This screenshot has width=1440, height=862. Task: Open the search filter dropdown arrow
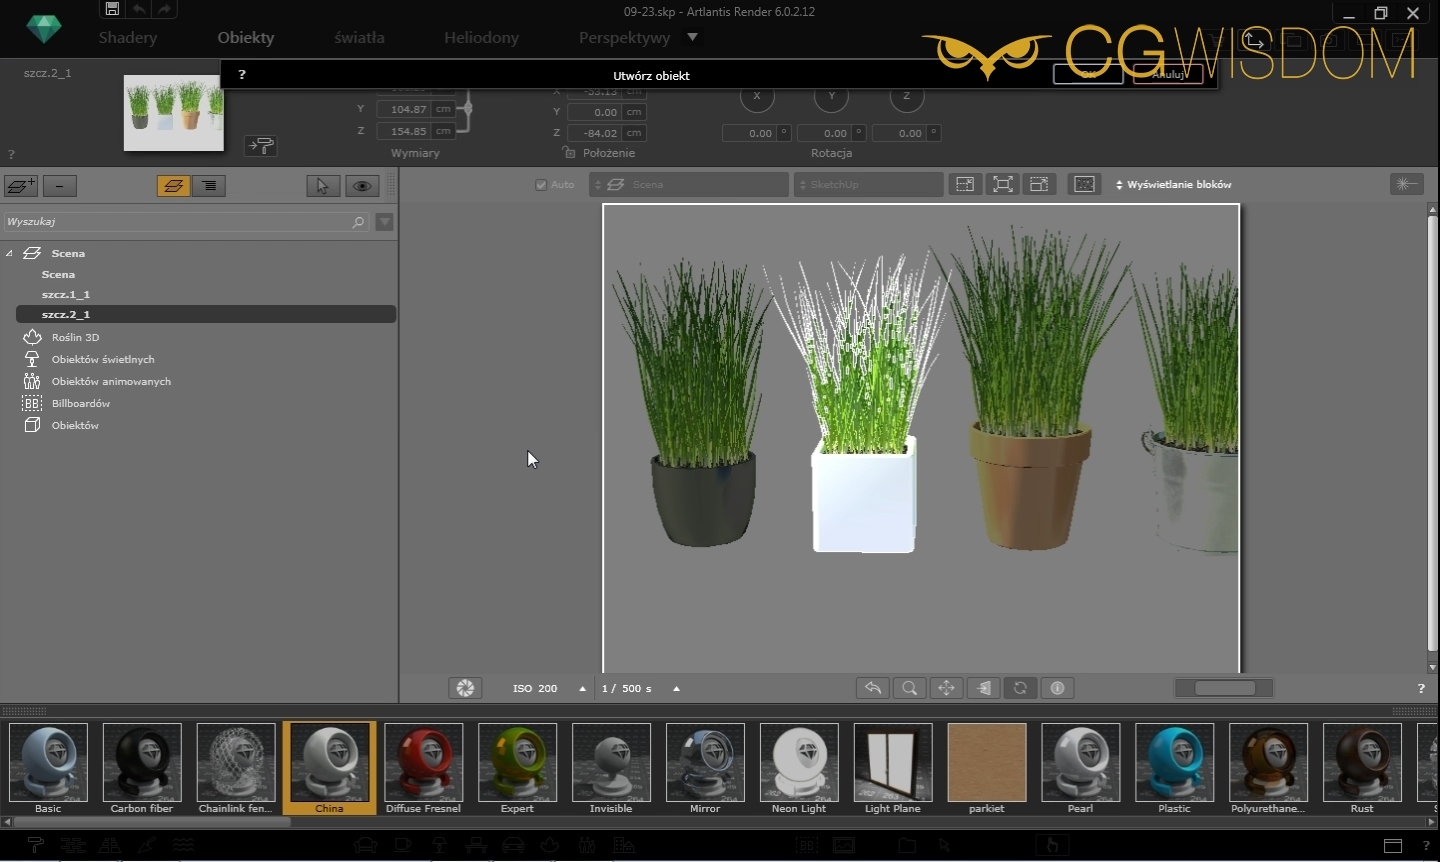384,222
